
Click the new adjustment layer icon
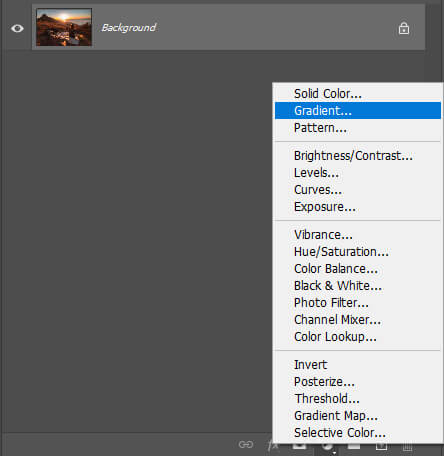(x=327, y=447)
